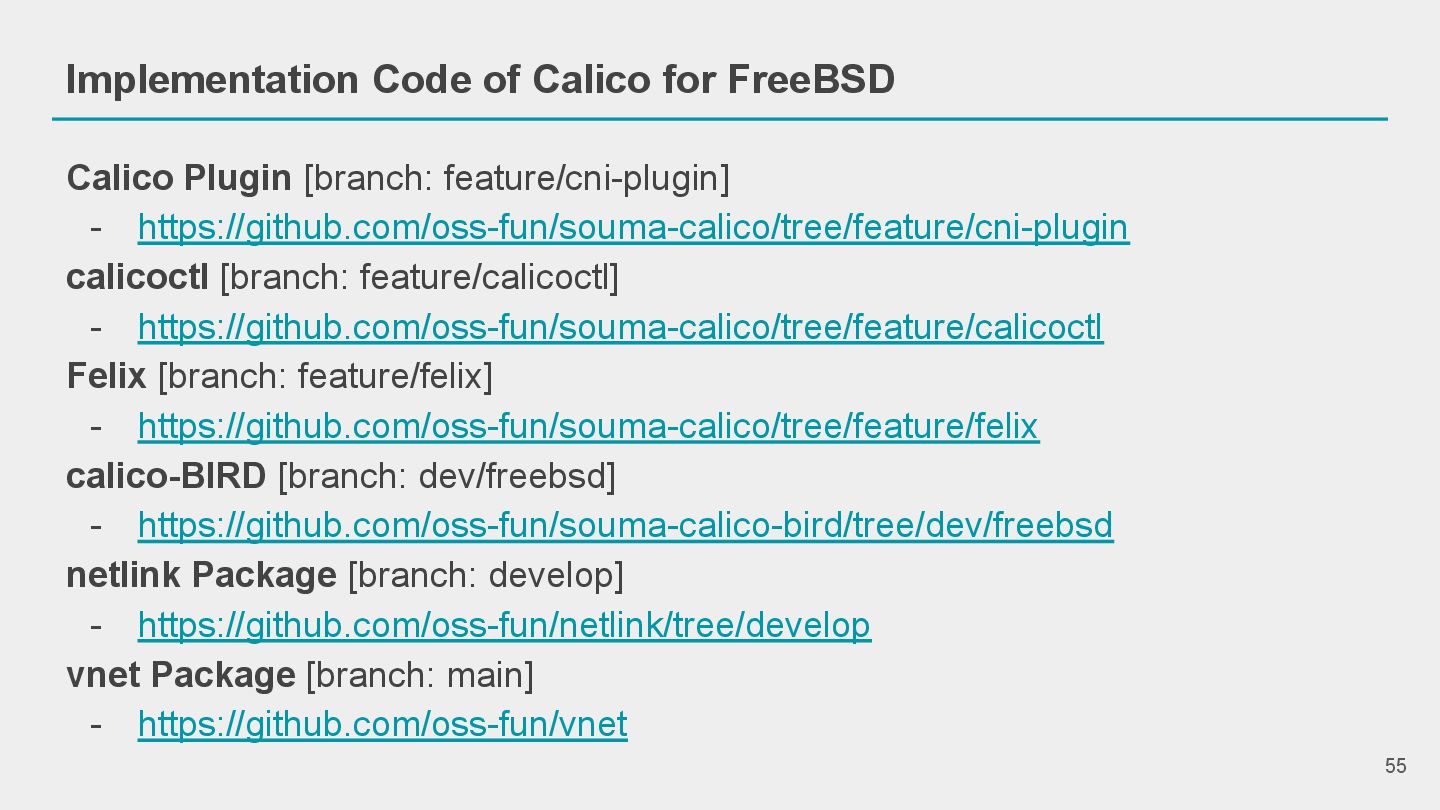Click the "[branch: feature/calicoctl]" label

point(419,278)
